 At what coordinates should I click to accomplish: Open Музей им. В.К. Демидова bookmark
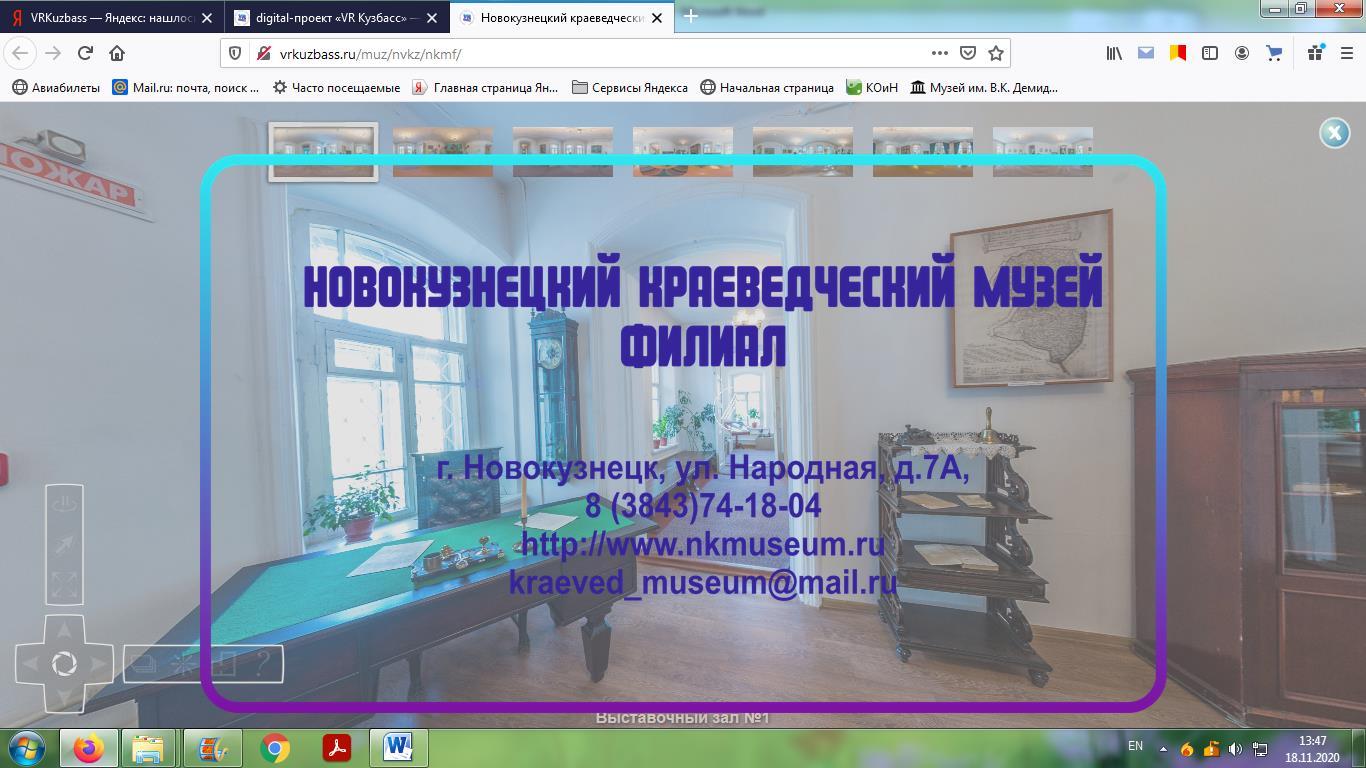pyautogui.click(x=984, y=87)
